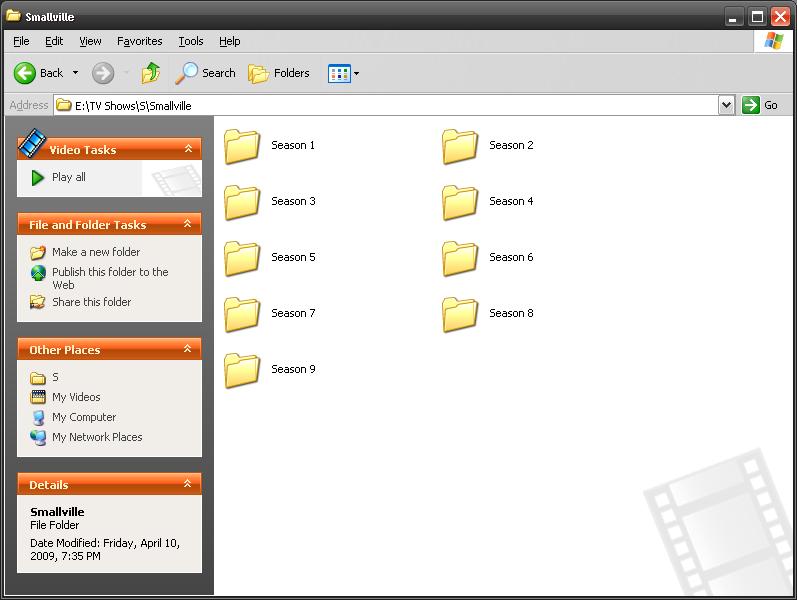Collapse the Video Tasks panel
Image resolution: width=797 pixels, height=600 pixels.
[x=188, y=148]
